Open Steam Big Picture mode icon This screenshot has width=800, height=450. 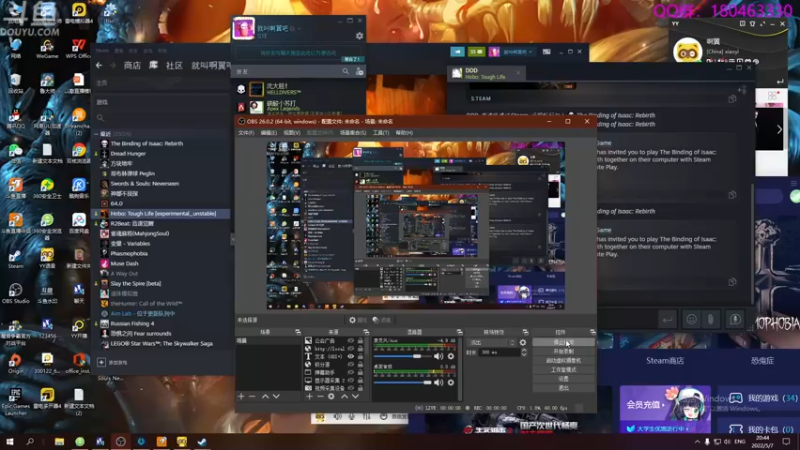(546, 52)
